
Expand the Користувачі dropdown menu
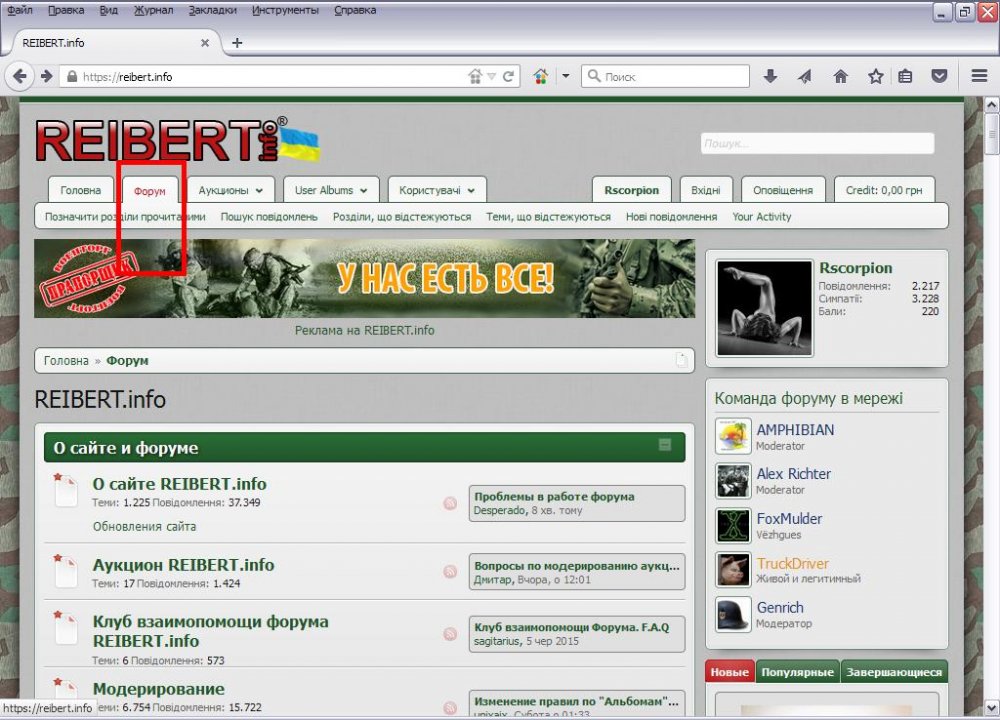pyautogui.click(x=437, y=190)
